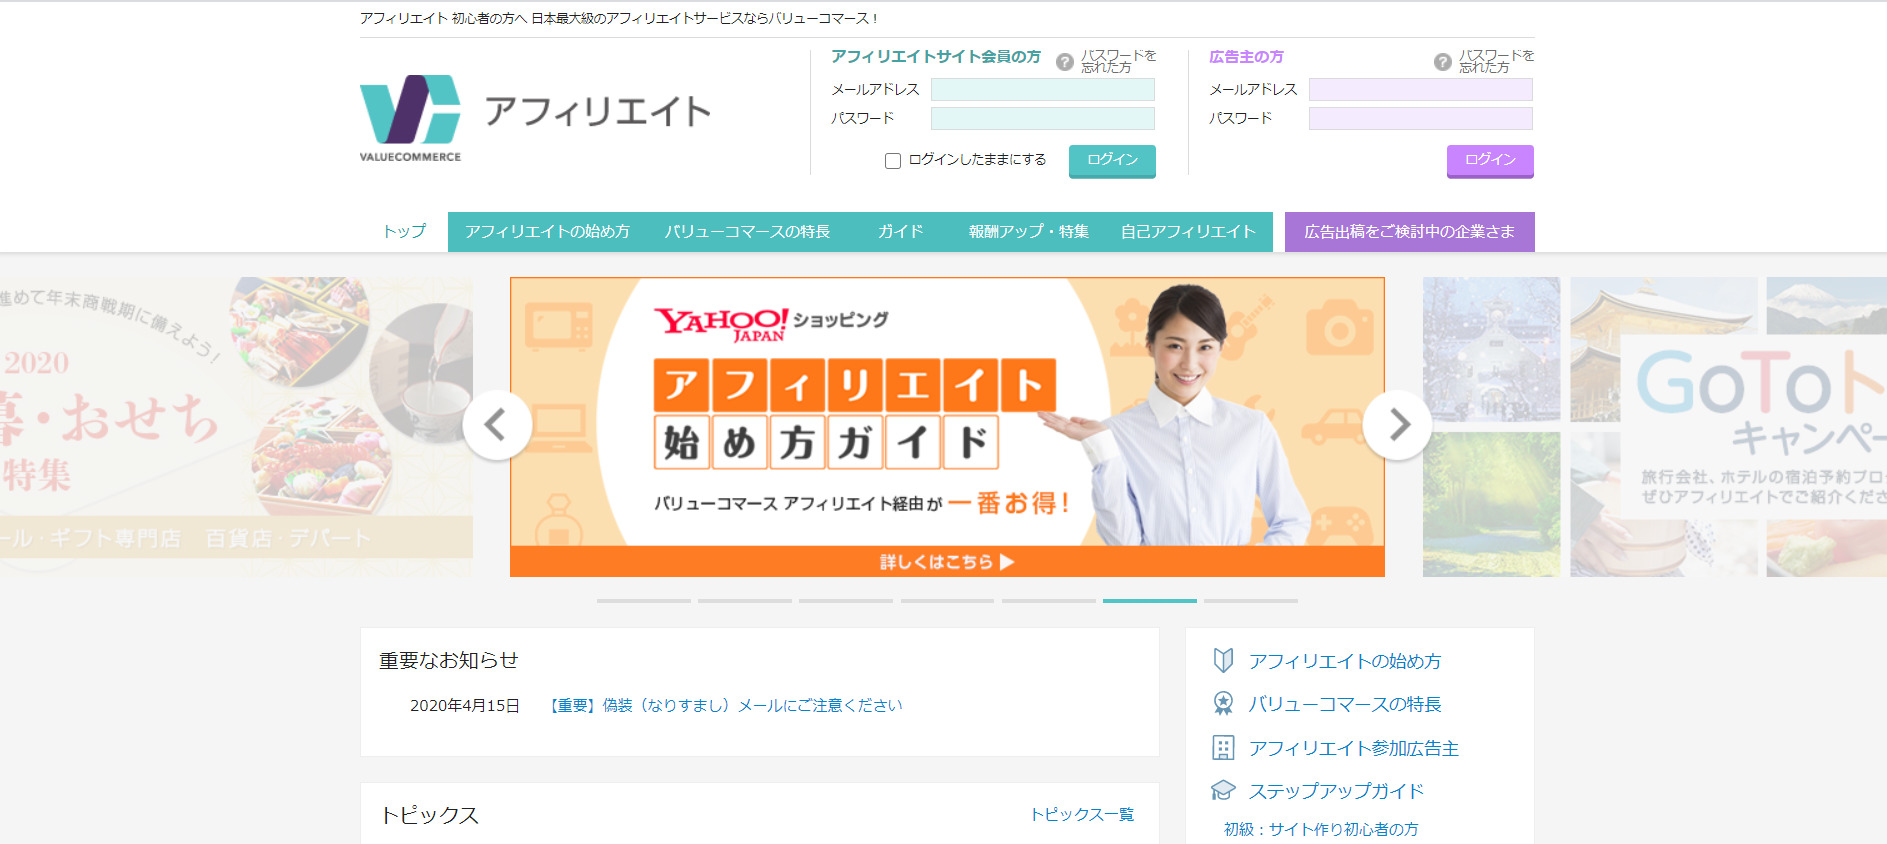This screenshot has width=1887, height=844.
Task: Click advertiser パスワードを忘れた方 link
Action: pos(1497,61)
